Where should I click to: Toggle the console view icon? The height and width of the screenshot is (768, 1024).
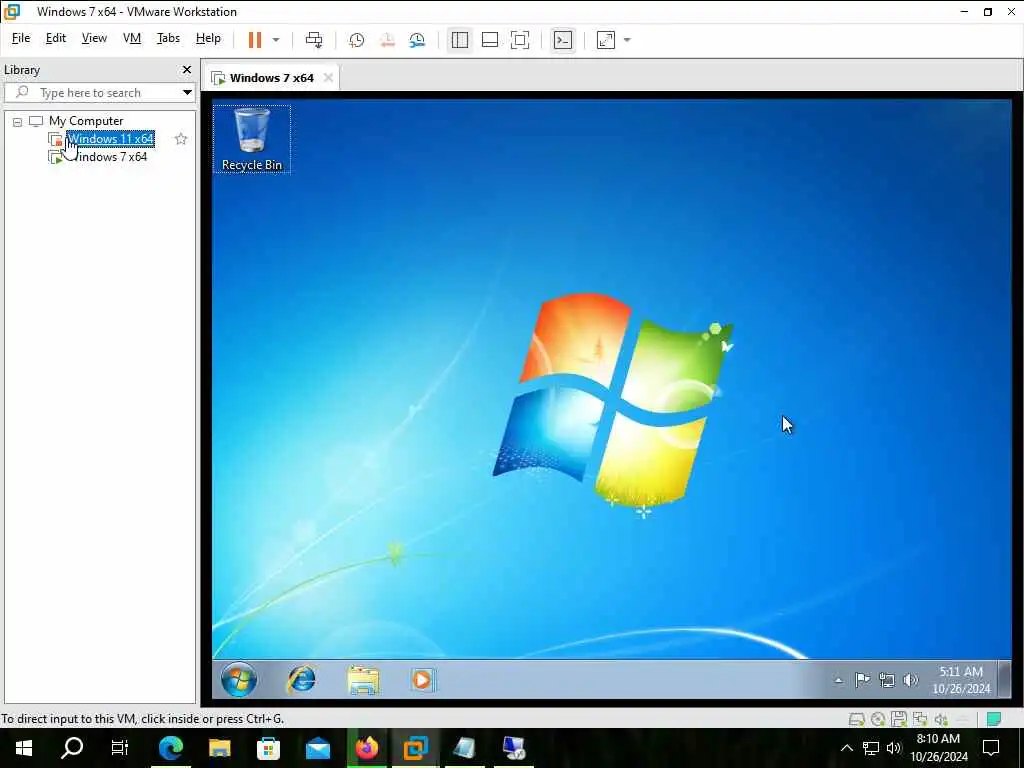point(563,40)
